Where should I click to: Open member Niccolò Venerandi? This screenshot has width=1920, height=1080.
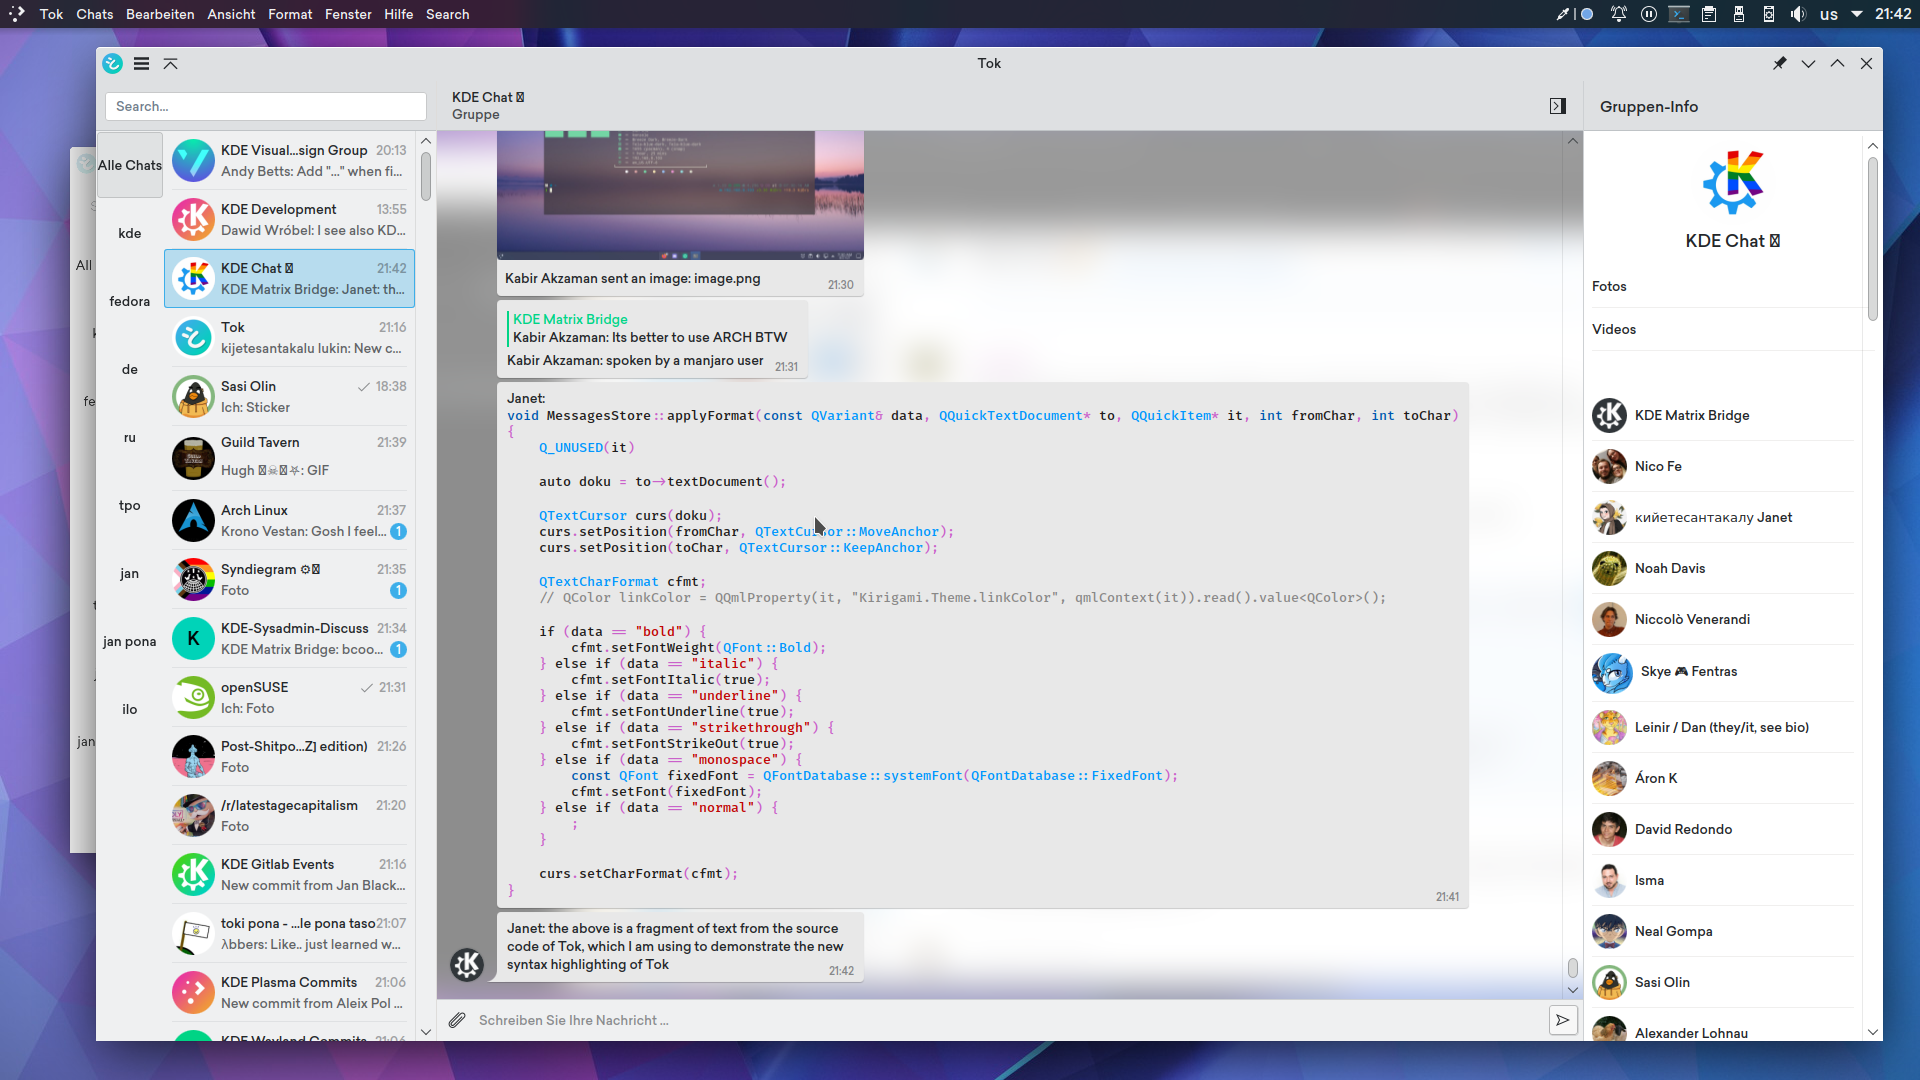(x=1722, y=619)
